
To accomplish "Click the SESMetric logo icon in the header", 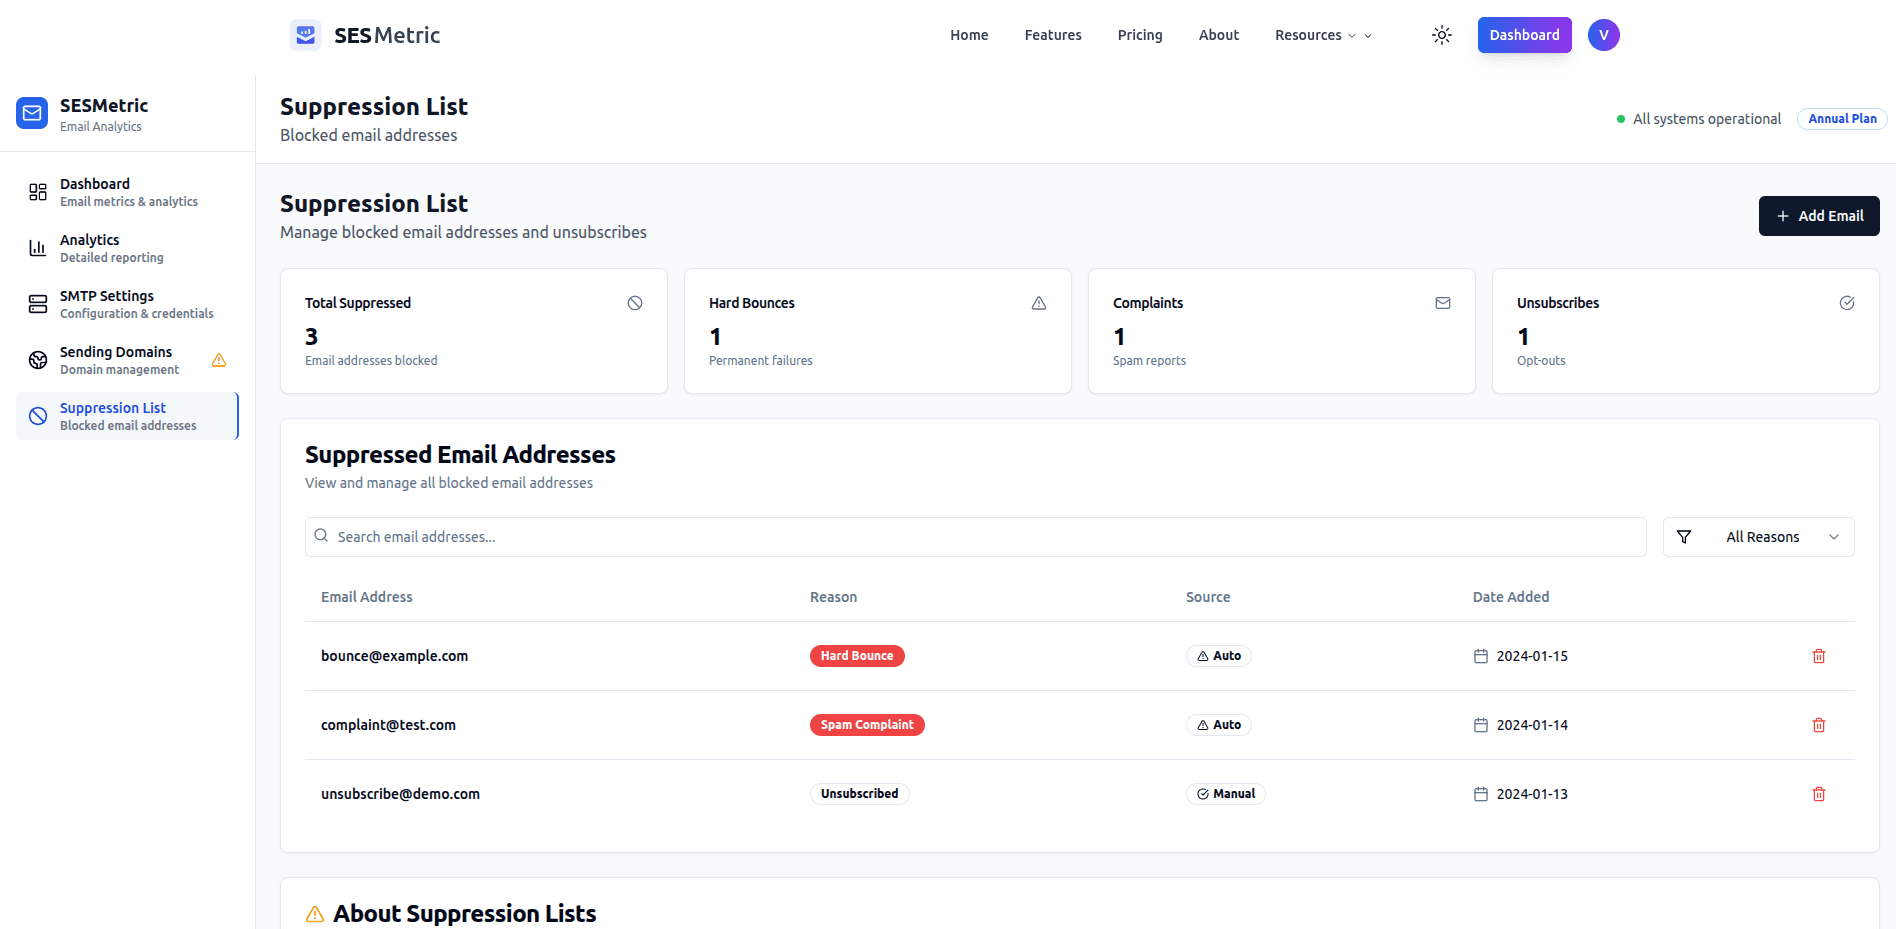I will coord(304,34).
